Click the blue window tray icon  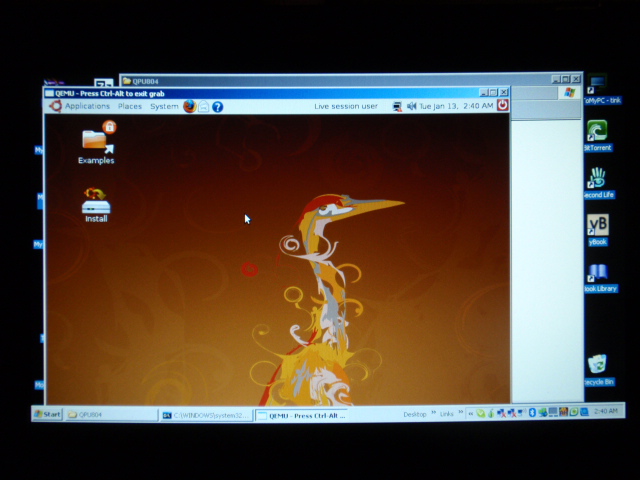pyautogui.click(x=584, y=412)
